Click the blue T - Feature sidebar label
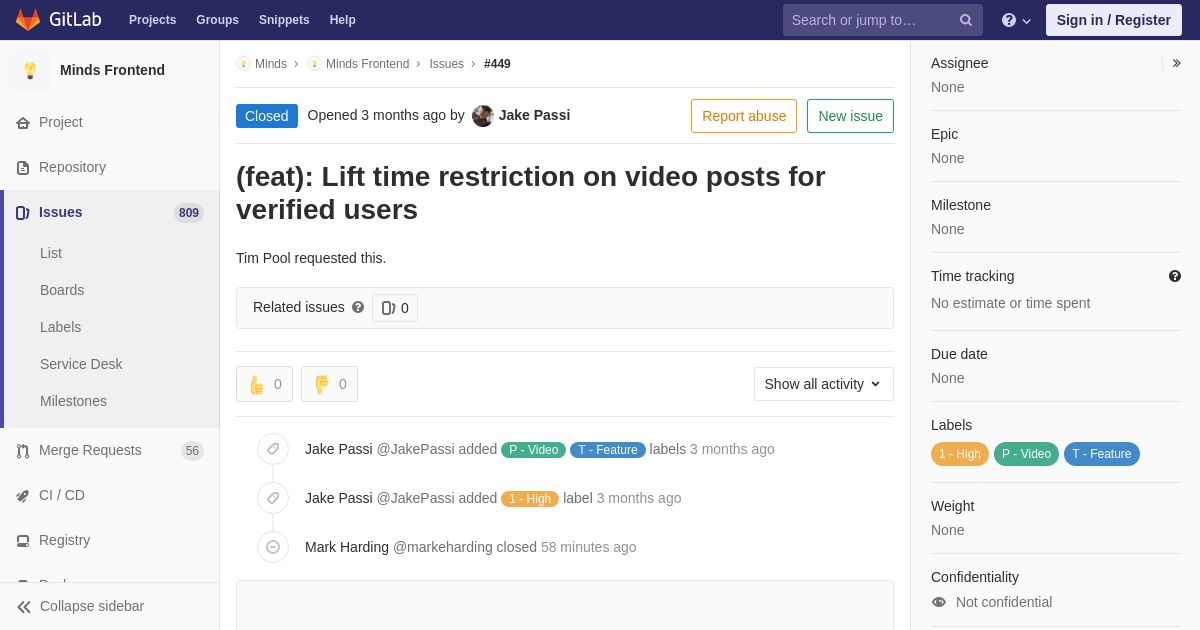This screenshot has height=630, width=1200. (x=1102, y=454)
